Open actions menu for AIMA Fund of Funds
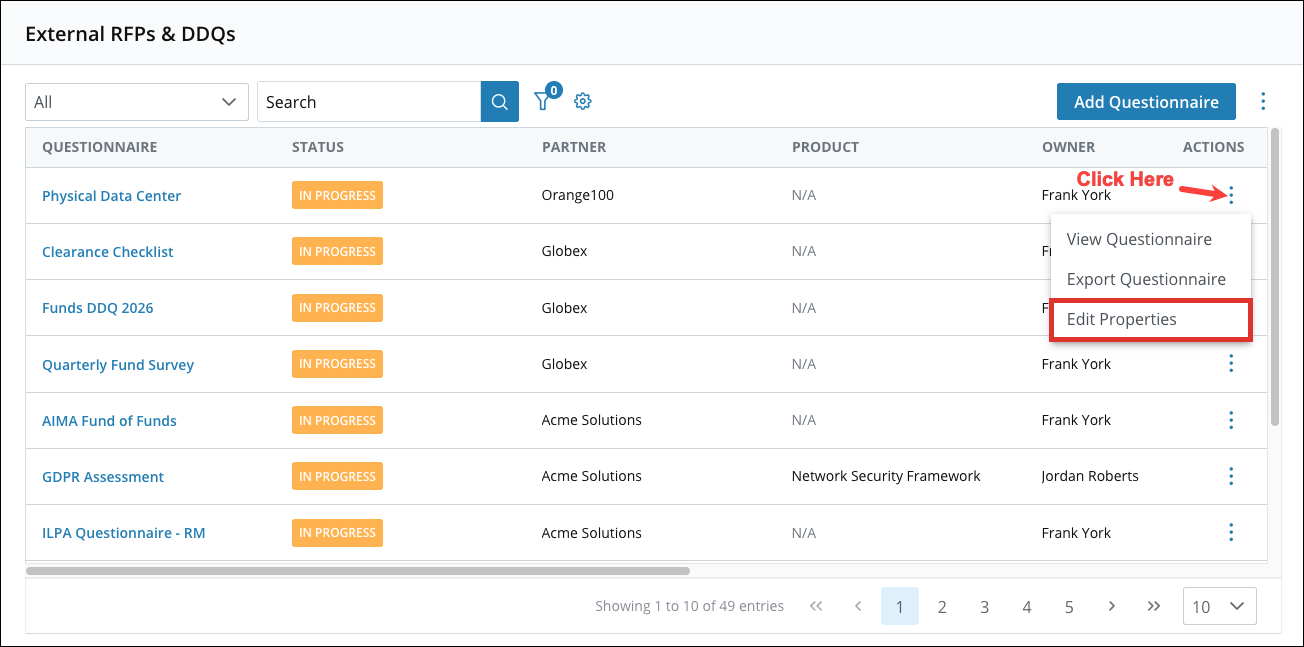Viewport: 1304px width, 647px height. click(x=1231, y=420)
